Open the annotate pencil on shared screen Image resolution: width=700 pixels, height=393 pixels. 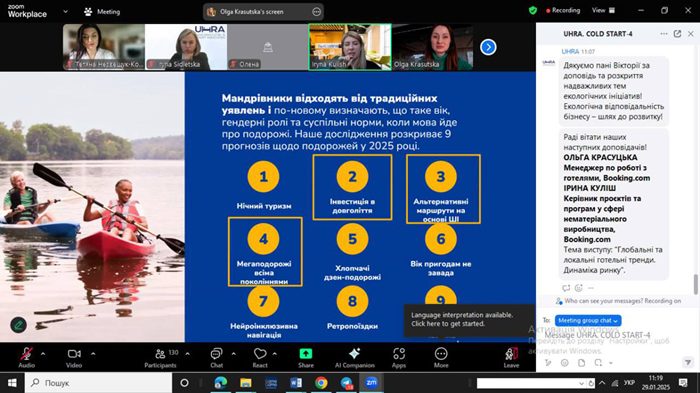(18, 325)
